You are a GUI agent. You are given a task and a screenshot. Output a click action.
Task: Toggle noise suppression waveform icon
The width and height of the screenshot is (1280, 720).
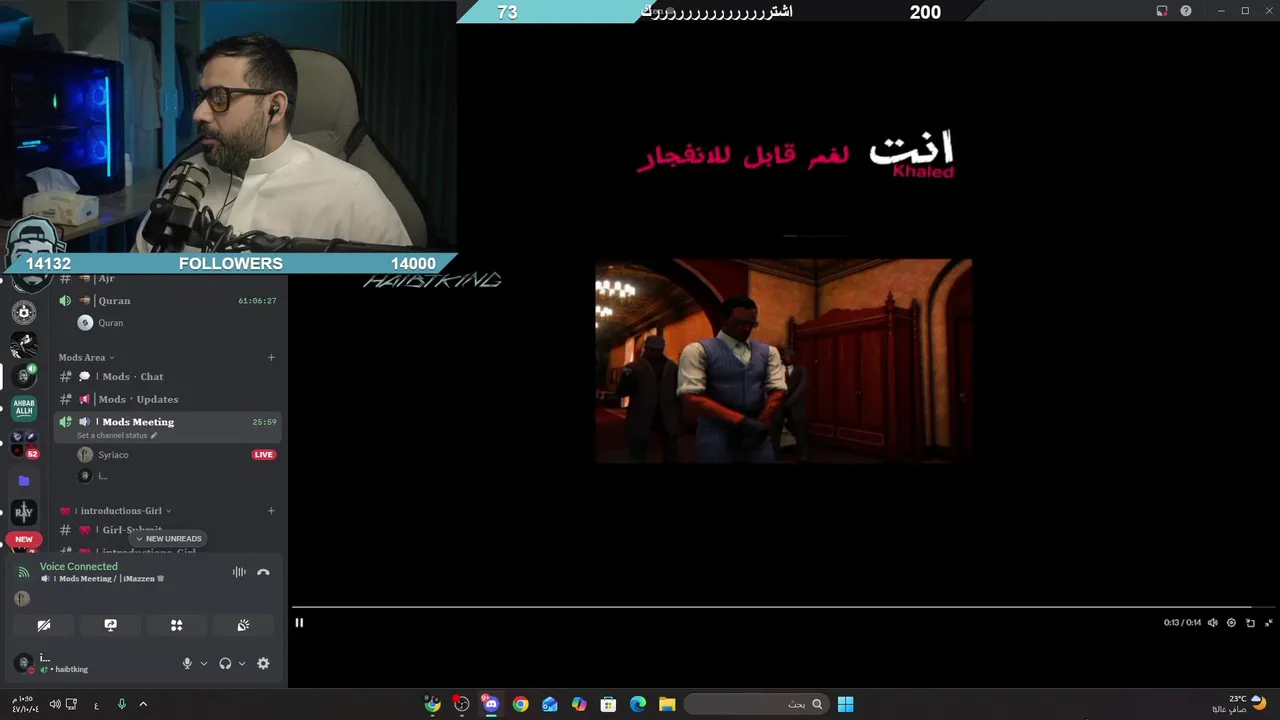(239, 572)
